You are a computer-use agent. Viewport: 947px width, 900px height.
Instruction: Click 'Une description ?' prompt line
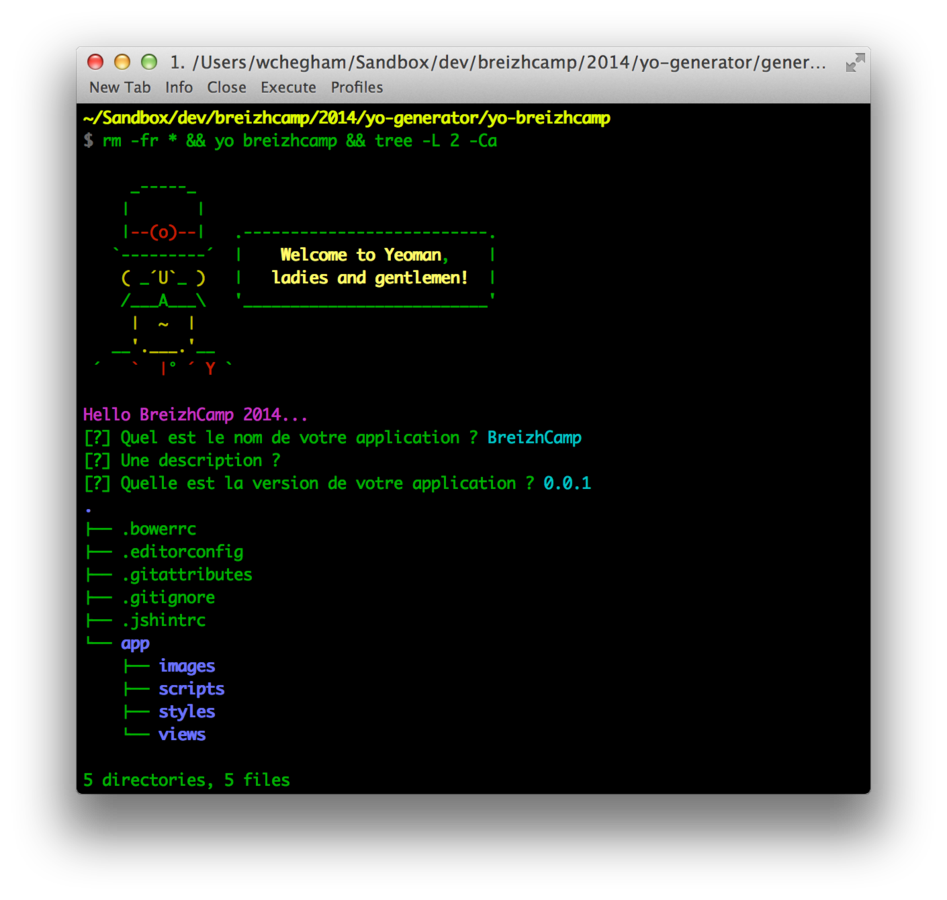coord(182,461)
